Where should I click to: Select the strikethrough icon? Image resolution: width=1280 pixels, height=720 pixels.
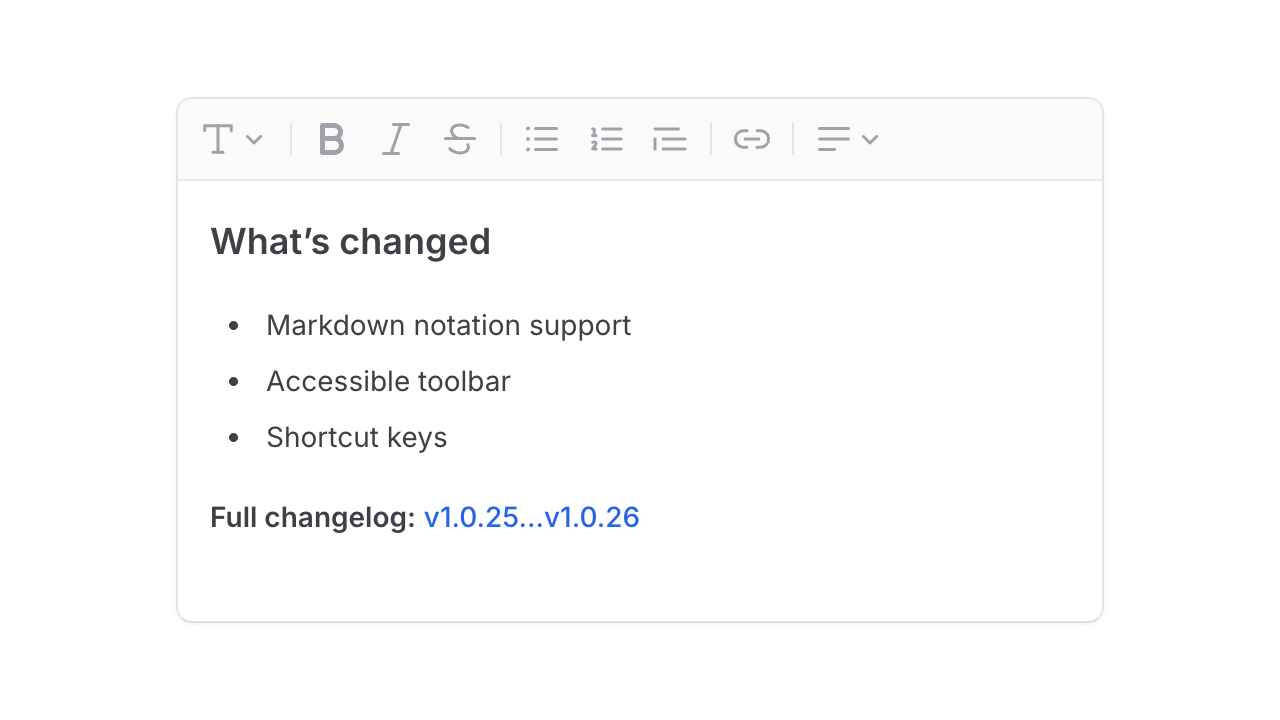point(459,139)
